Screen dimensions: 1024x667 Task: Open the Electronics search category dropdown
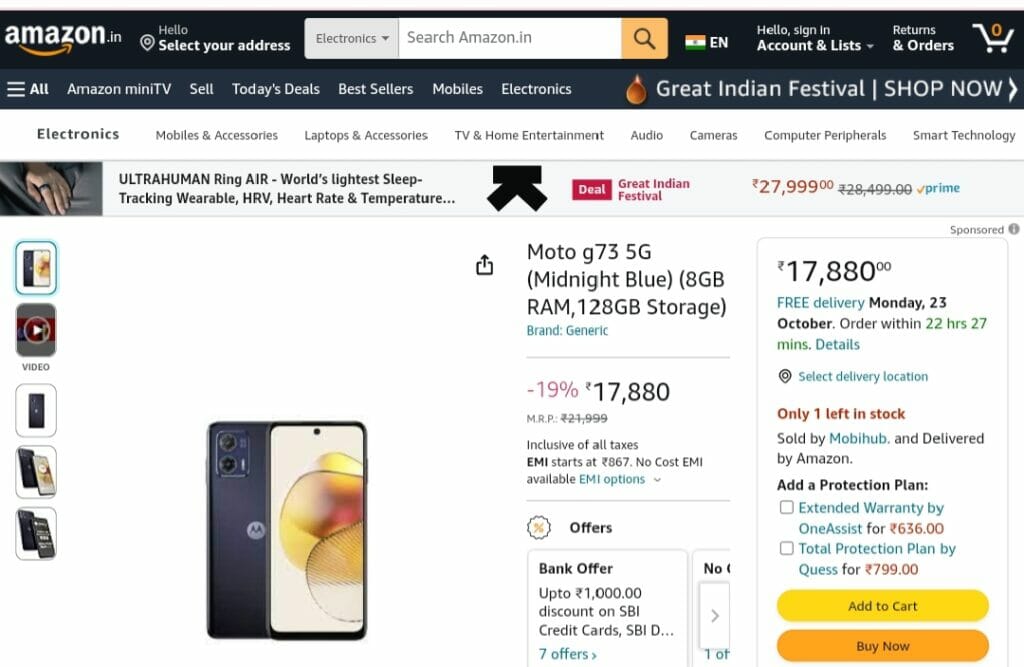[x=352, y=39]
